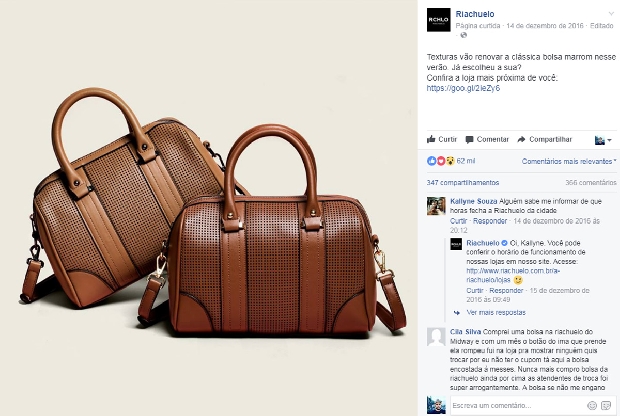Click the Compartilhar share arrow icon
620x416 pixels.
522,139
